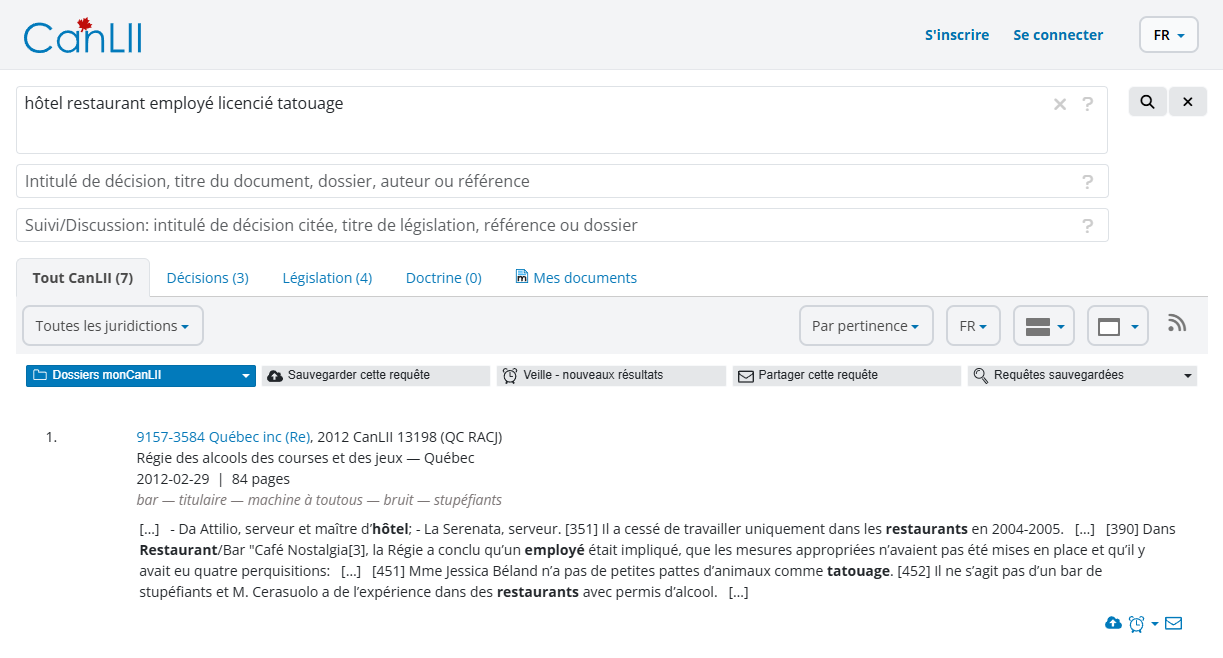Save result to cloud folder icon
The width and height of the screenshot is (1223, 658).
click(1113, 623)
